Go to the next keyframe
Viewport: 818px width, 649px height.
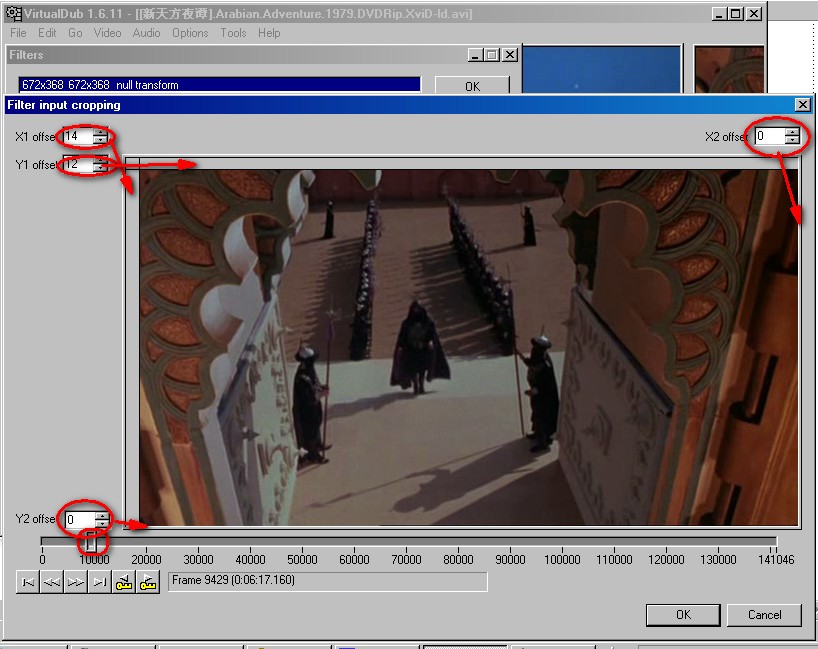tap(148, 582)
